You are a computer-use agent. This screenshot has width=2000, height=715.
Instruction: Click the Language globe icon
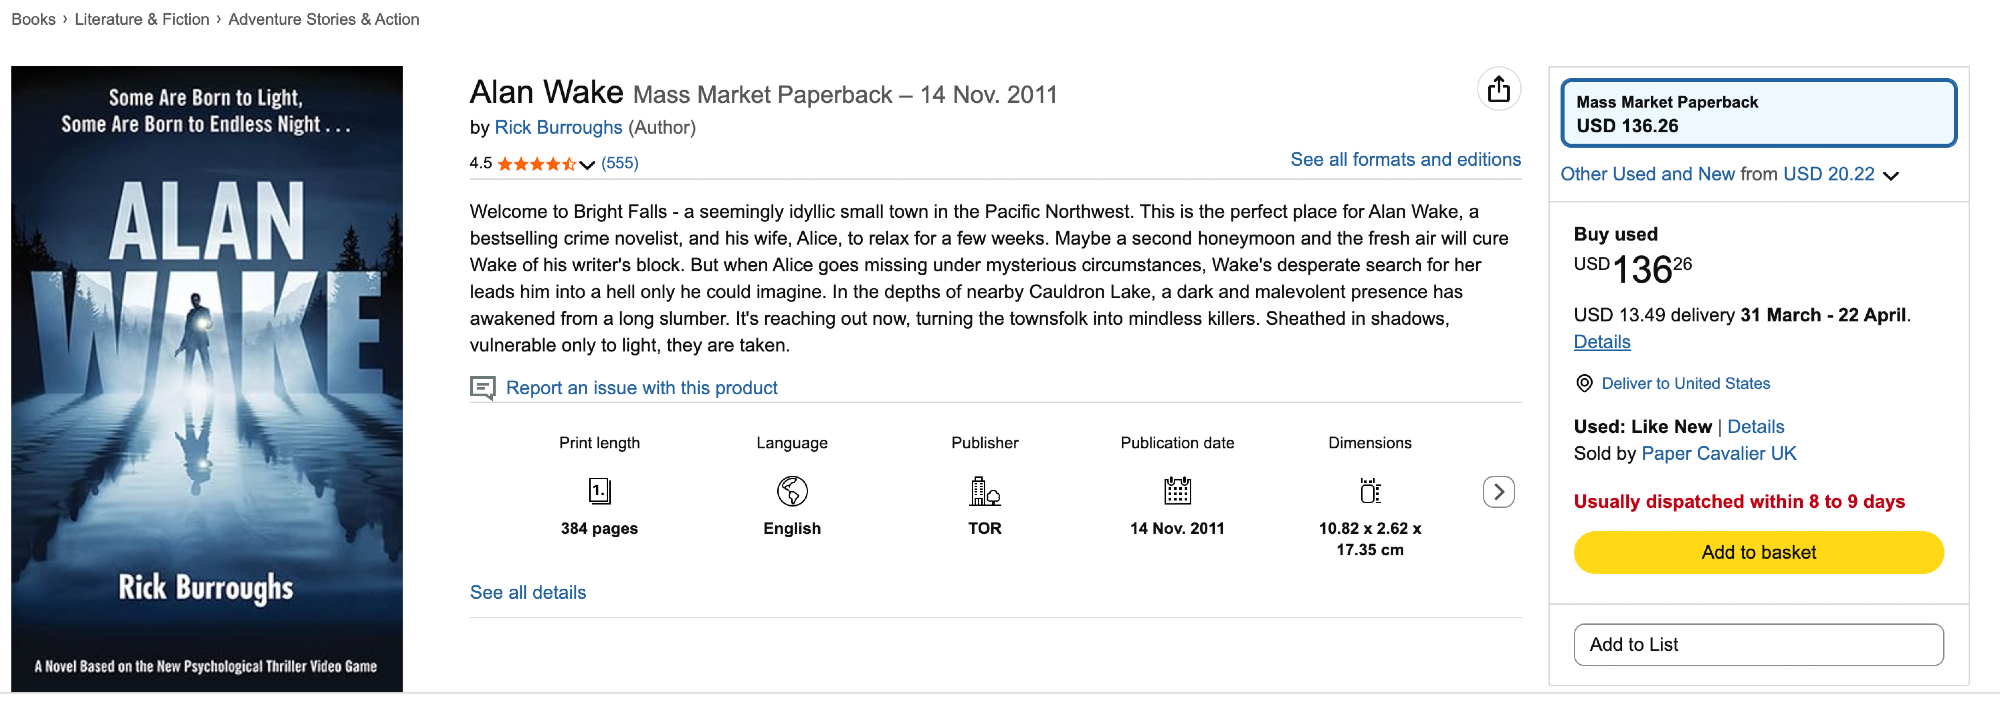tap(792, 491)
